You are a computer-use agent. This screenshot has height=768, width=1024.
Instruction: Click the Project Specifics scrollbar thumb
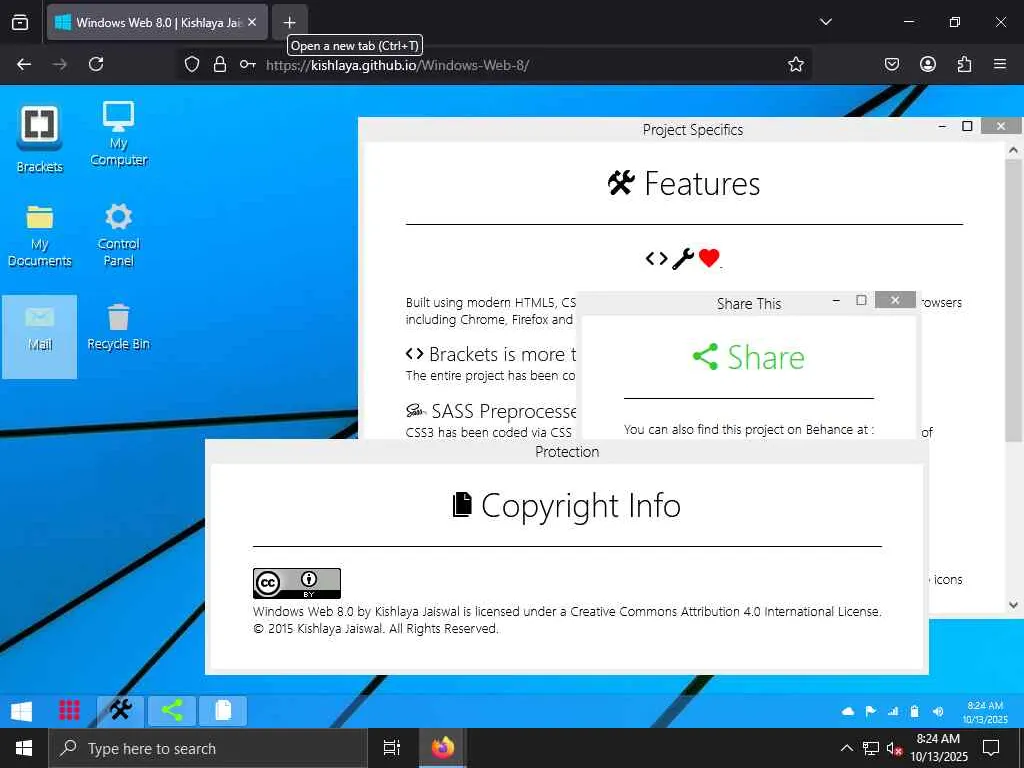(1013, 302)
